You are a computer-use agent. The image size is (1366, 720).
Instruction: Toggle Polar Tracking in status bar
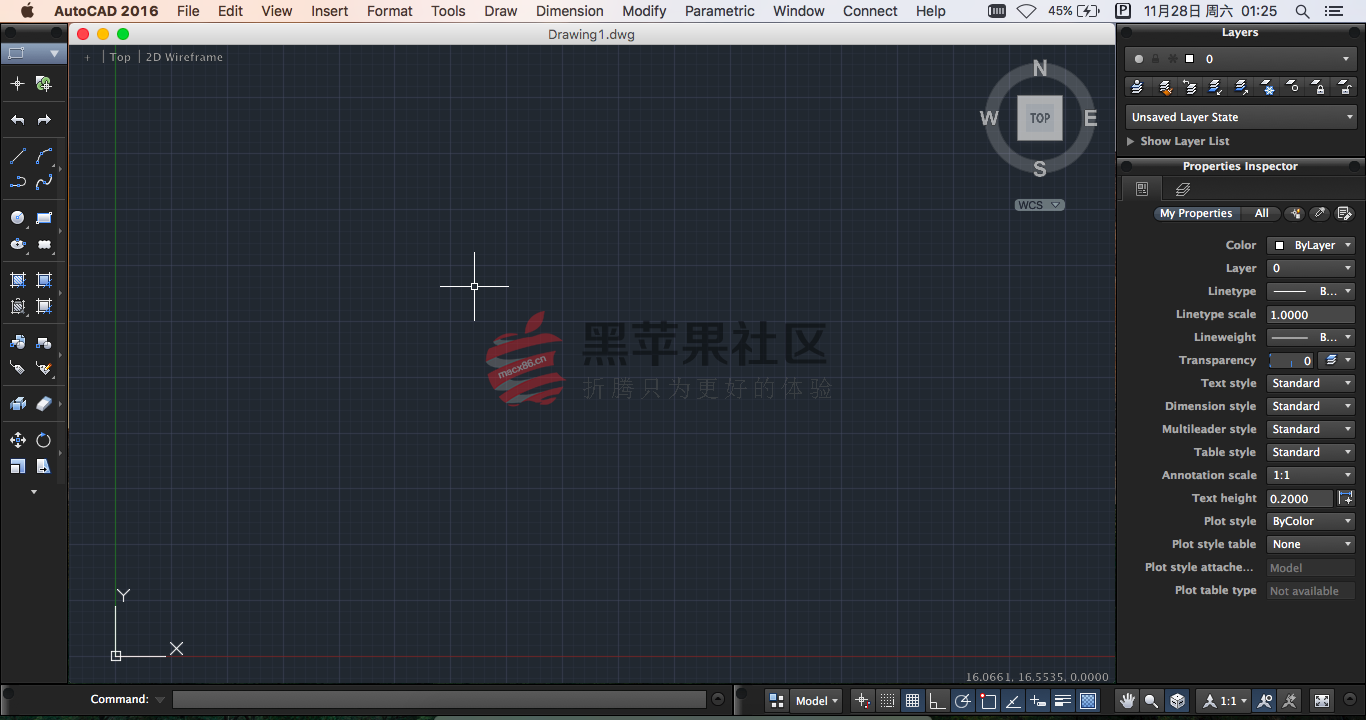click(x=963, y=701)
